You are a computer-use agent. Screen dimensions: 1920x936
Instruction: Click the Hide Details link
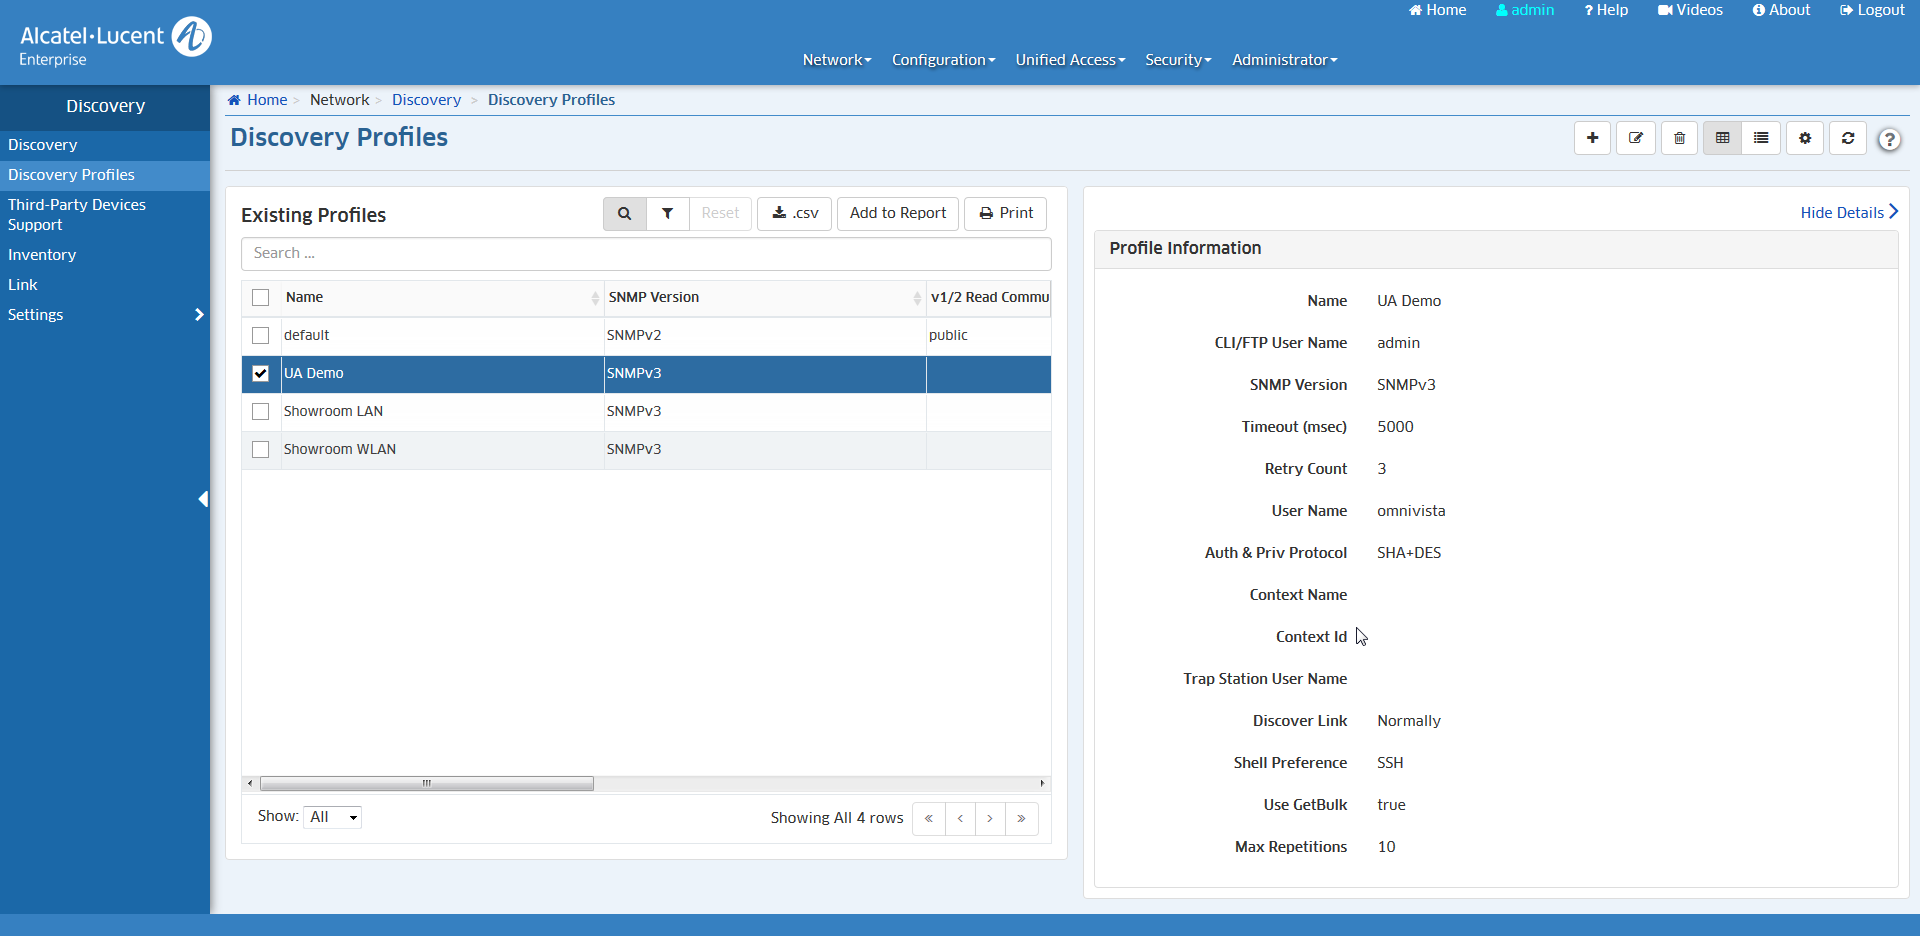(x=1848, y=212)
